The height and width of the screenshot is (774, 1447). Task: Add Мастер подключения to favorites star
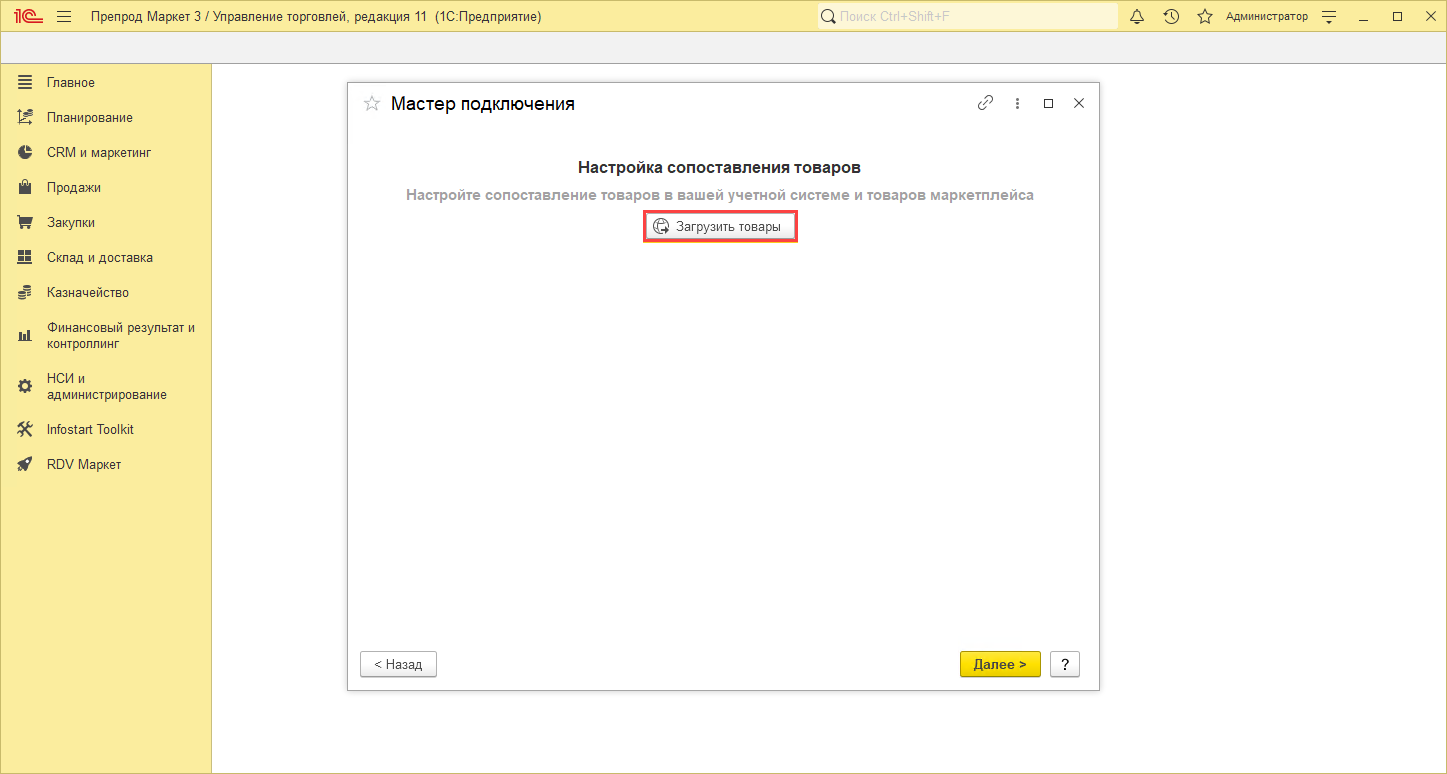coord(372,103)
